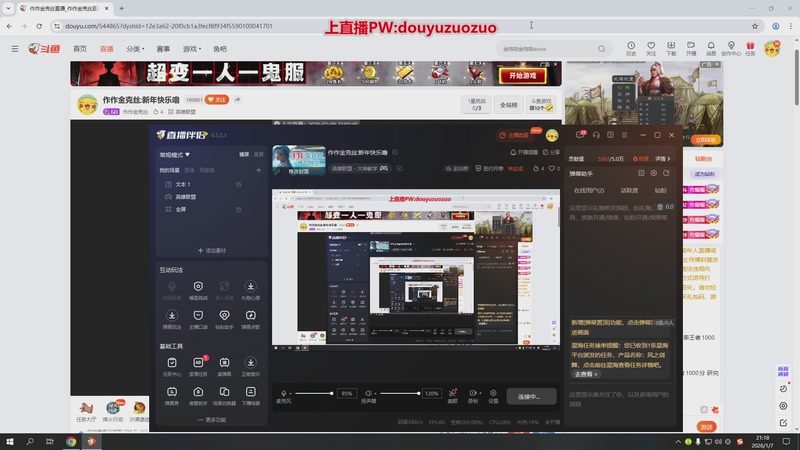Toggle lock on 文本 1 source
The width and height of the screenshot is (800, 450).
(238, 184)
